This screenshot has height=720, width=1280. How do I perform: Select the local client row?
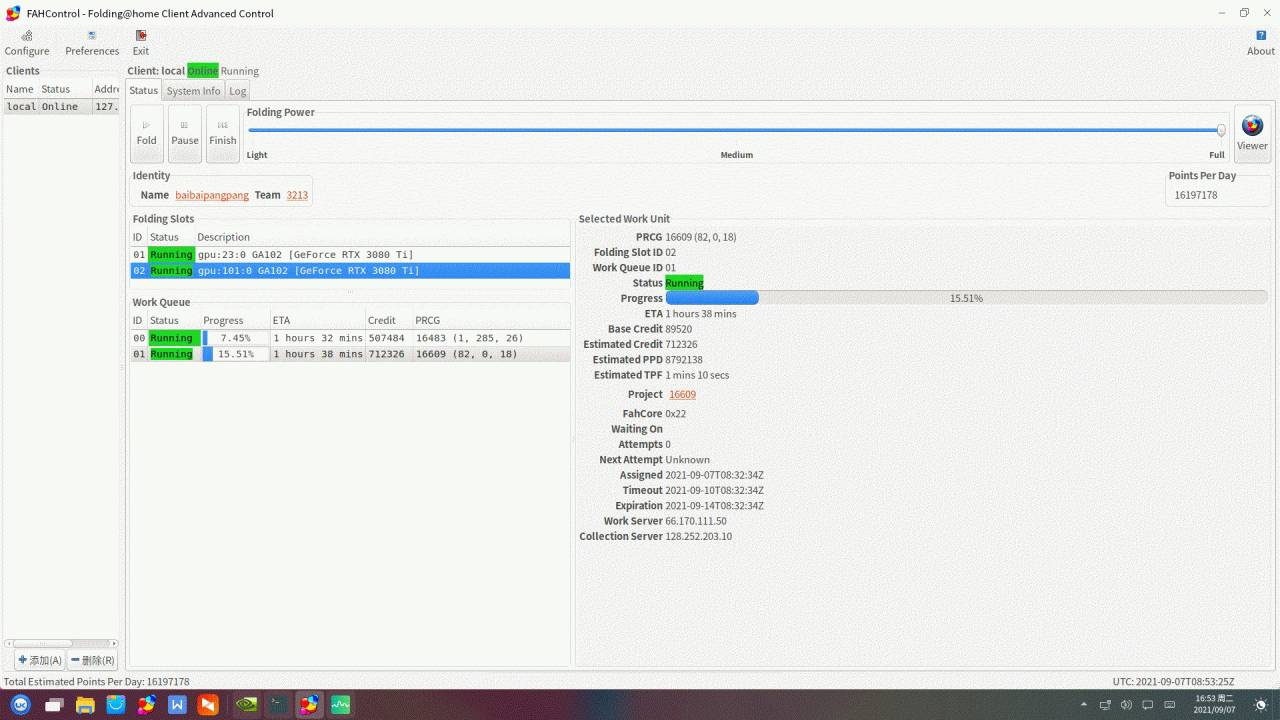(x=62, y=107)
